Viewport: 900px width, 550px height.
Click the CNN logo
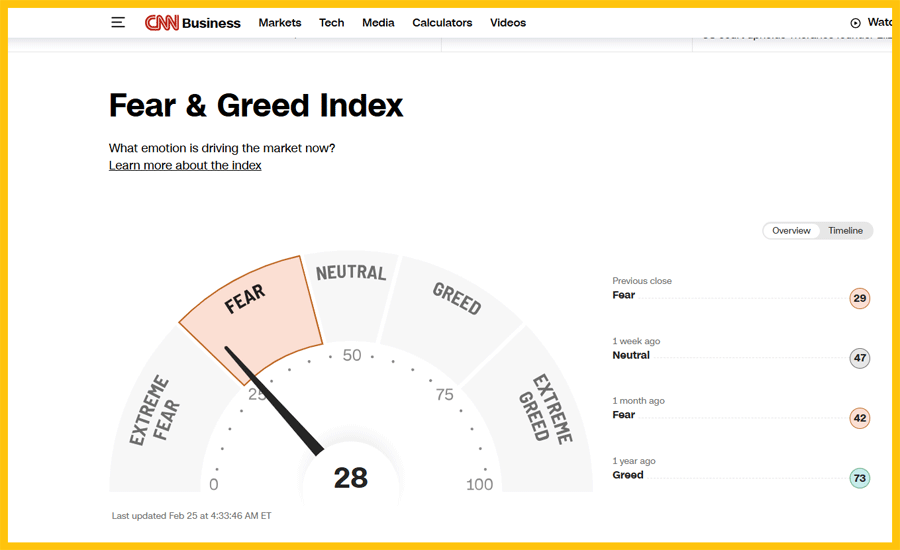pos(162,22)
